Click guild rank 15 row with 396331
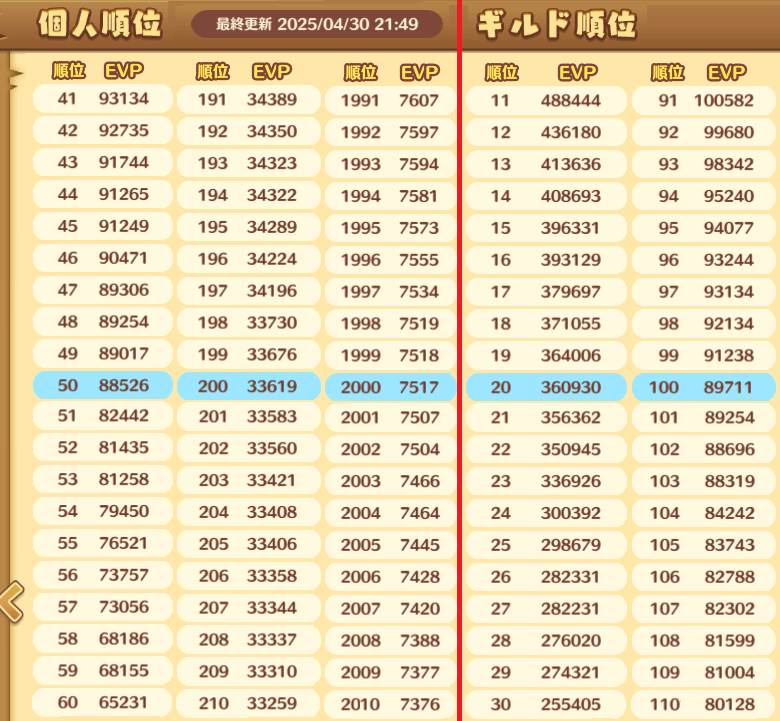 pyautogui.click(x=546, y=228)
